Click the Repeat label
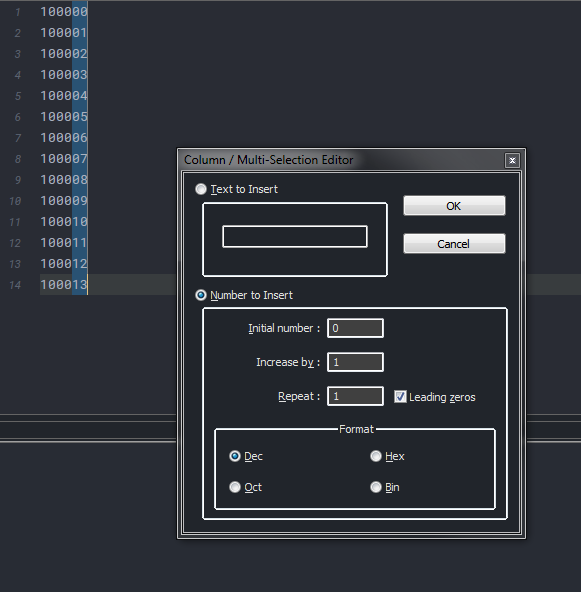This screenshot has width=581, height=592. point(299,396)
